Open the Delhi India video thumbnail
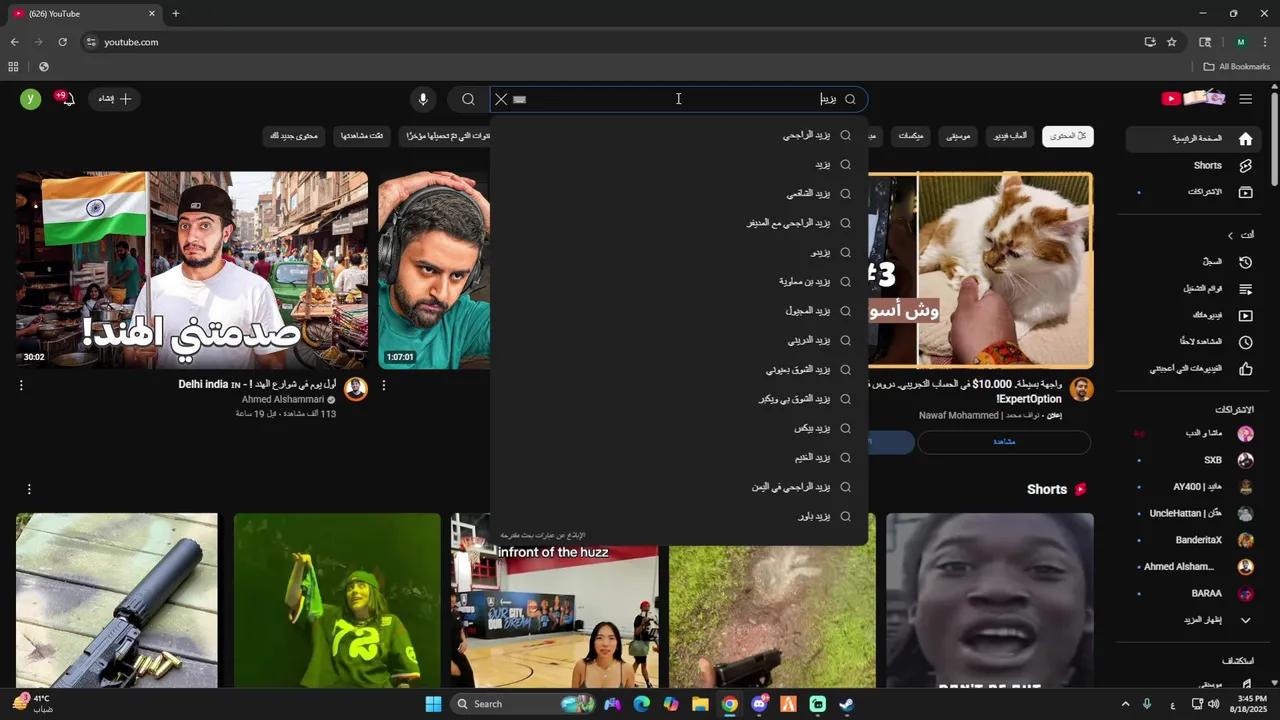Screen dimensions: 1280x720 [192, 270]
